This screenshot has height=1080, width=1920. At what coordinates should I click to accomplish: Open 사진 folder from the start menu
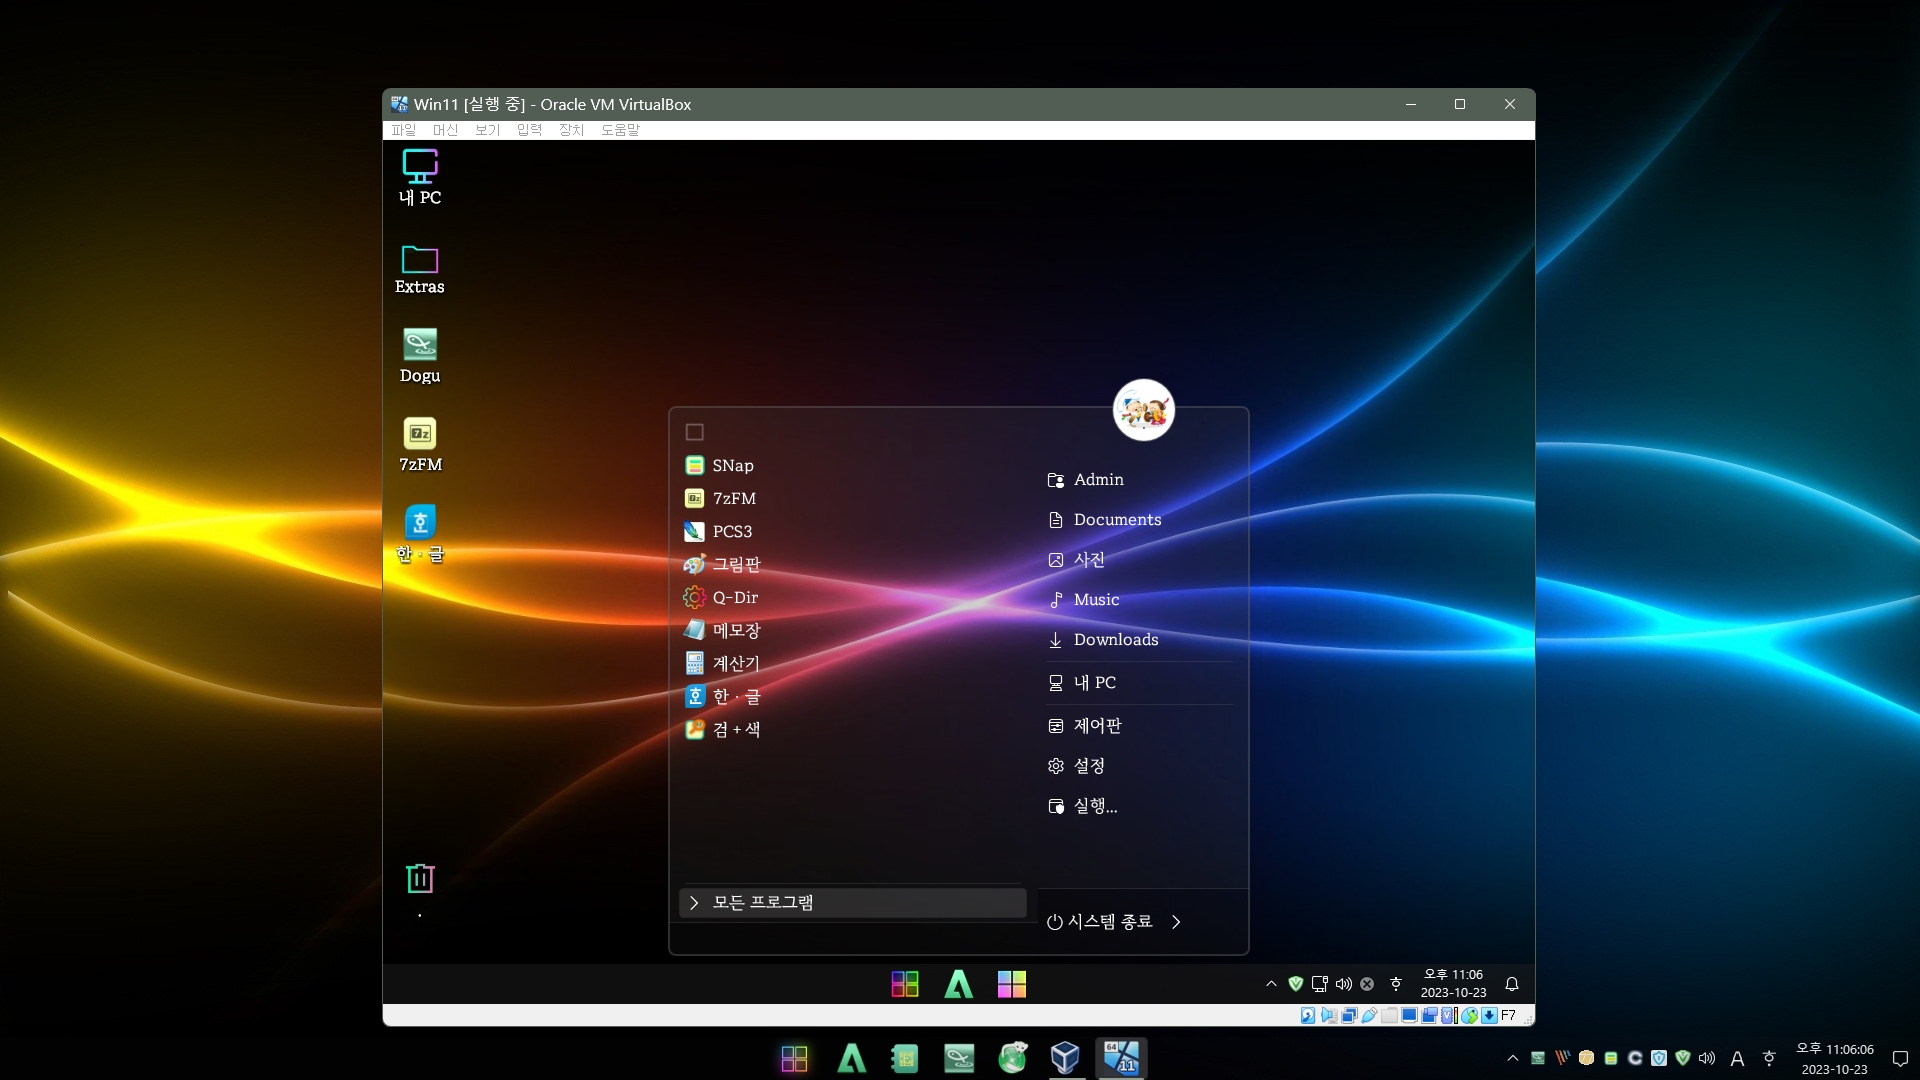coord(1077,560)
